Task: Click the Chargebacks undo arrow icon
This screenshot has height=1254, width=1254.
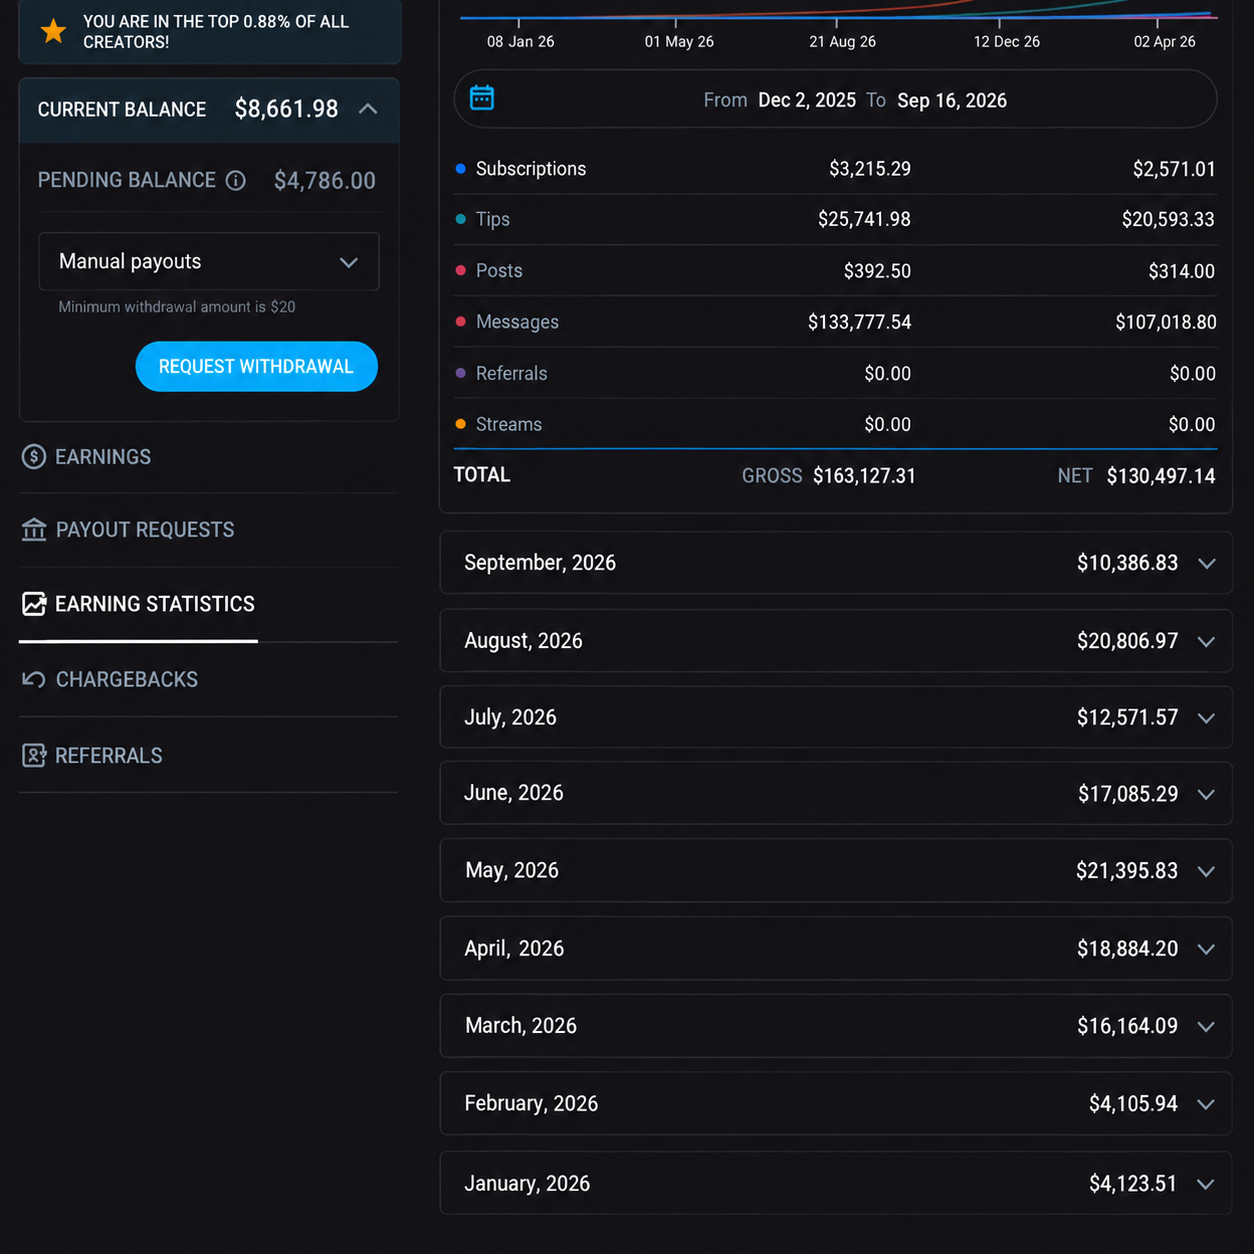Action: point(34,680)
